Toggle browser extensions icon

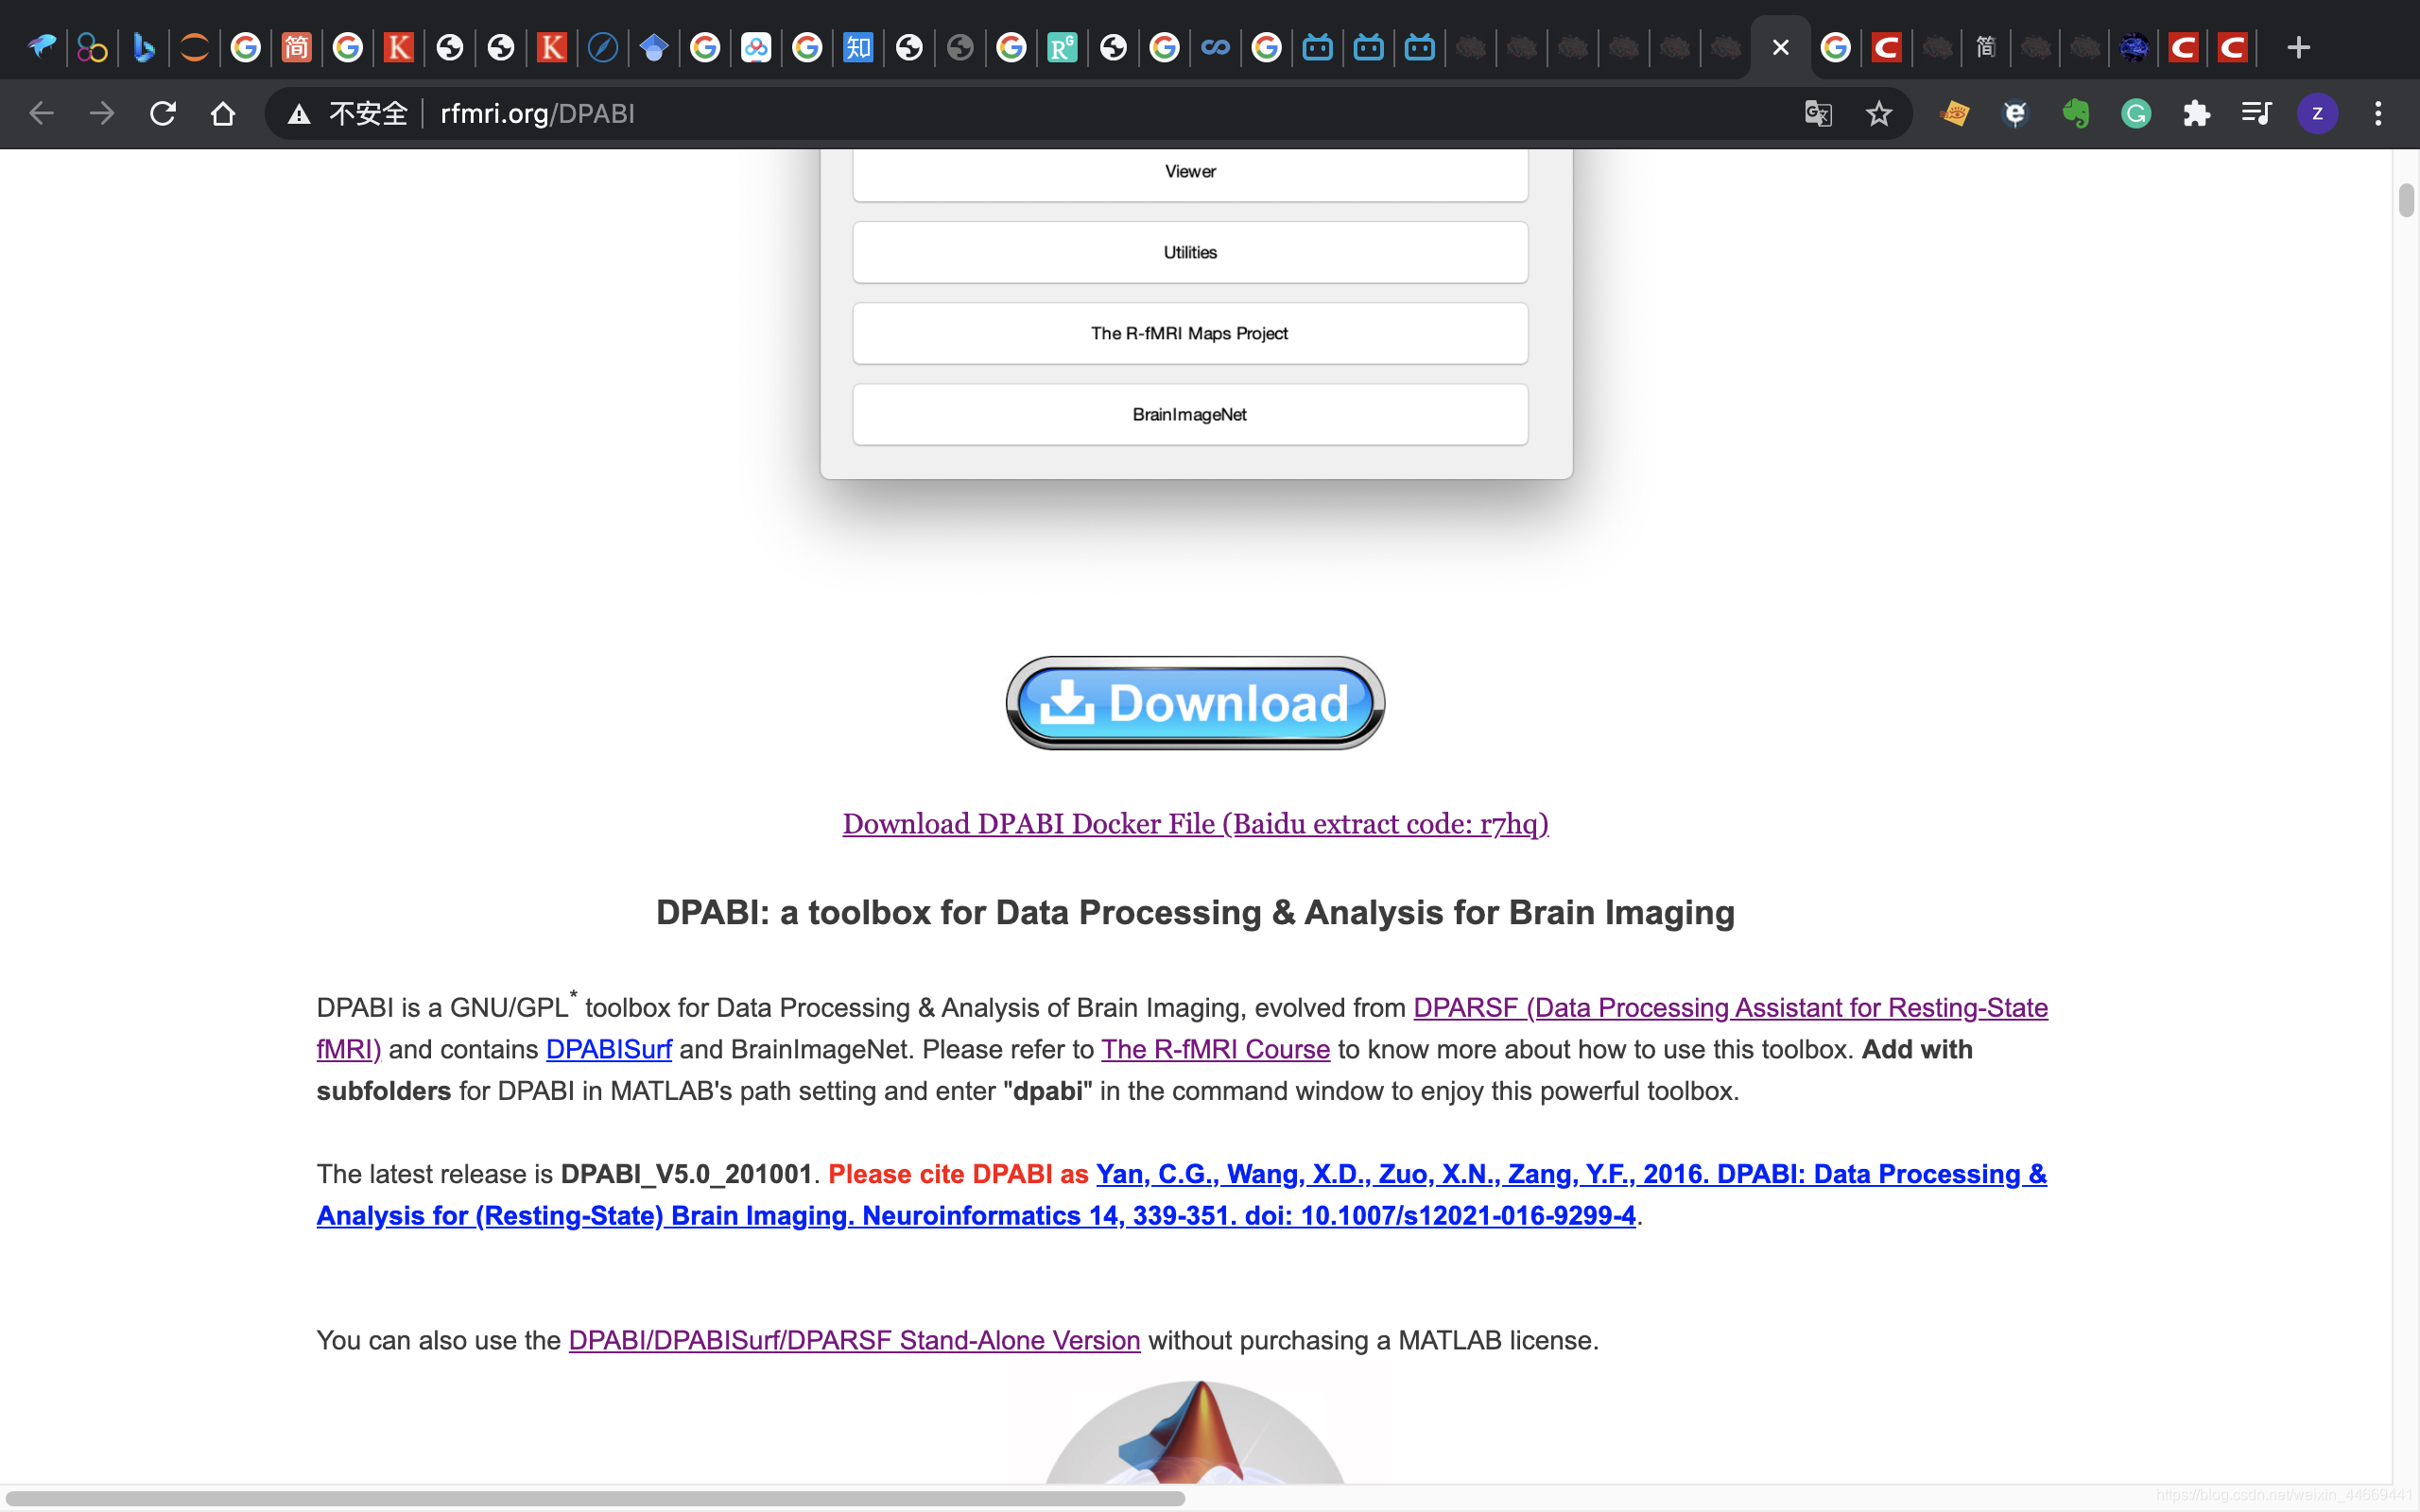[x=2197, y=113]
